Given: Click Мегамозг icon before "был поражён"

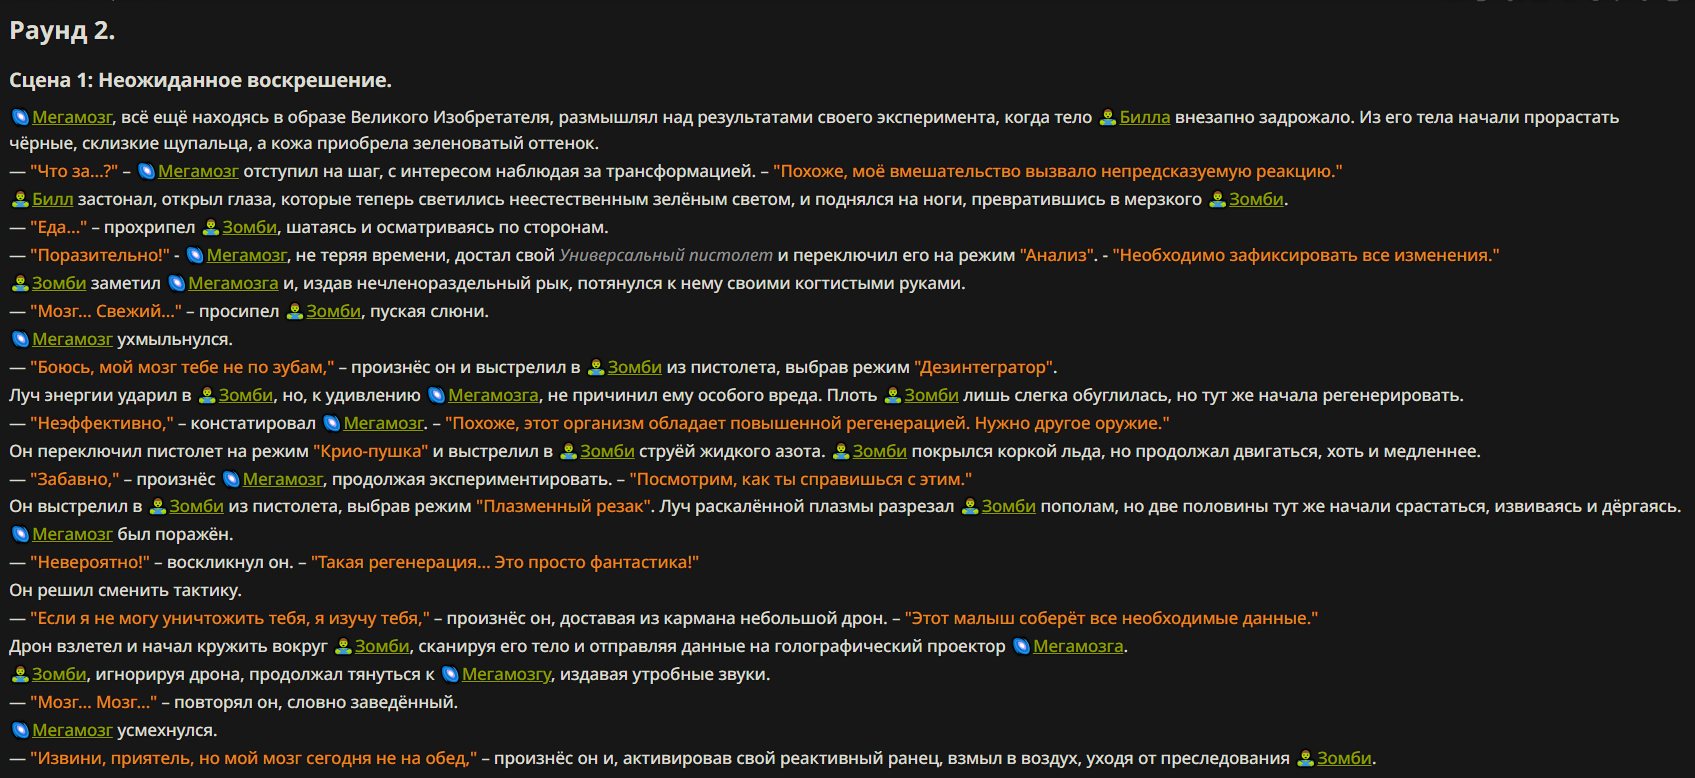Looking at the screenshot, I should [20, 534].
